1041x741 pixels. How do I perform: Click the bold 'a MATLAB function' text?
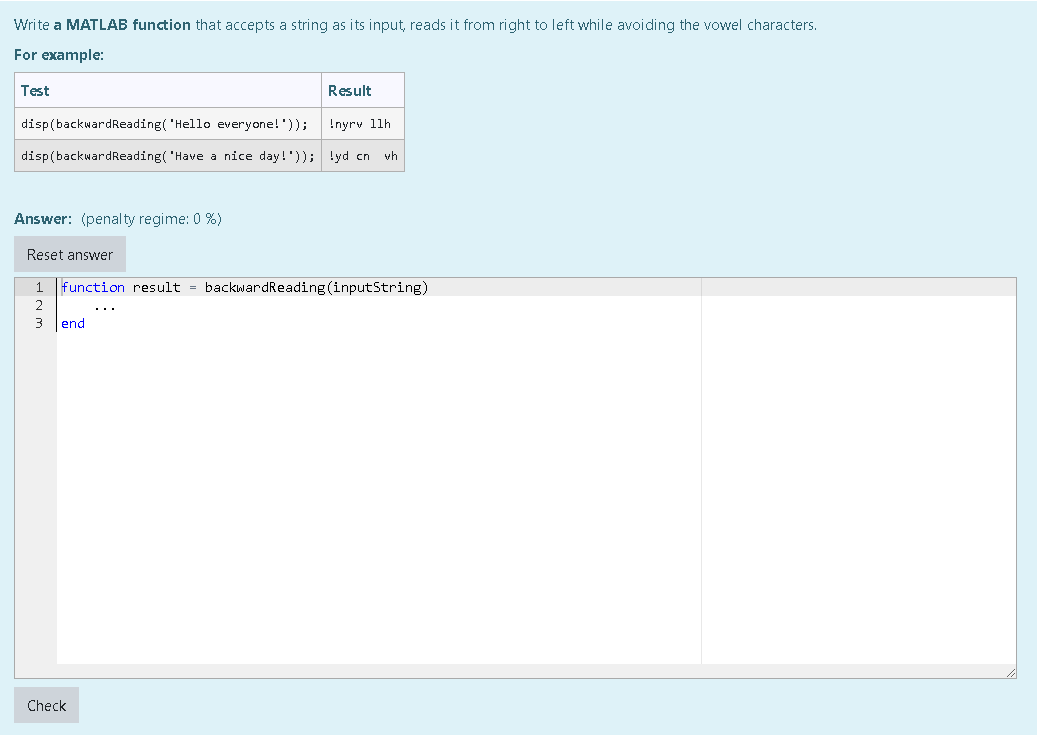point(118,24)
